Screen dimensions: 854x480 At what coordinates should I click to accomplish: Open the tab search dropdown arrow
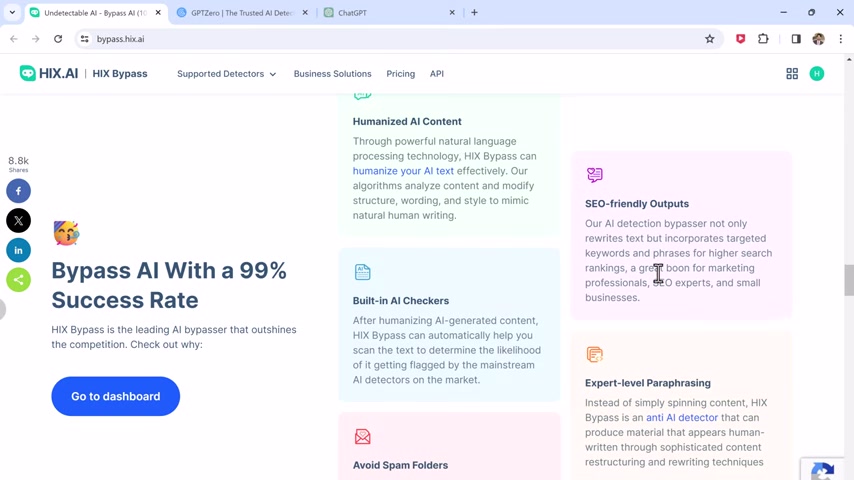point(12,13)
